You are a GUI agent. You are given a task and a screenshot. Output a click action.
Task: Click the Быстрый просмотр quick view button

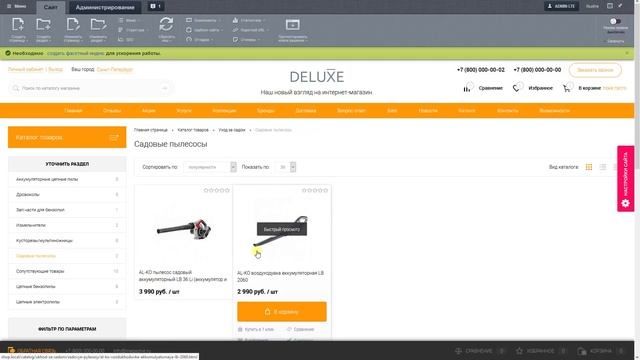coord(282,229)
